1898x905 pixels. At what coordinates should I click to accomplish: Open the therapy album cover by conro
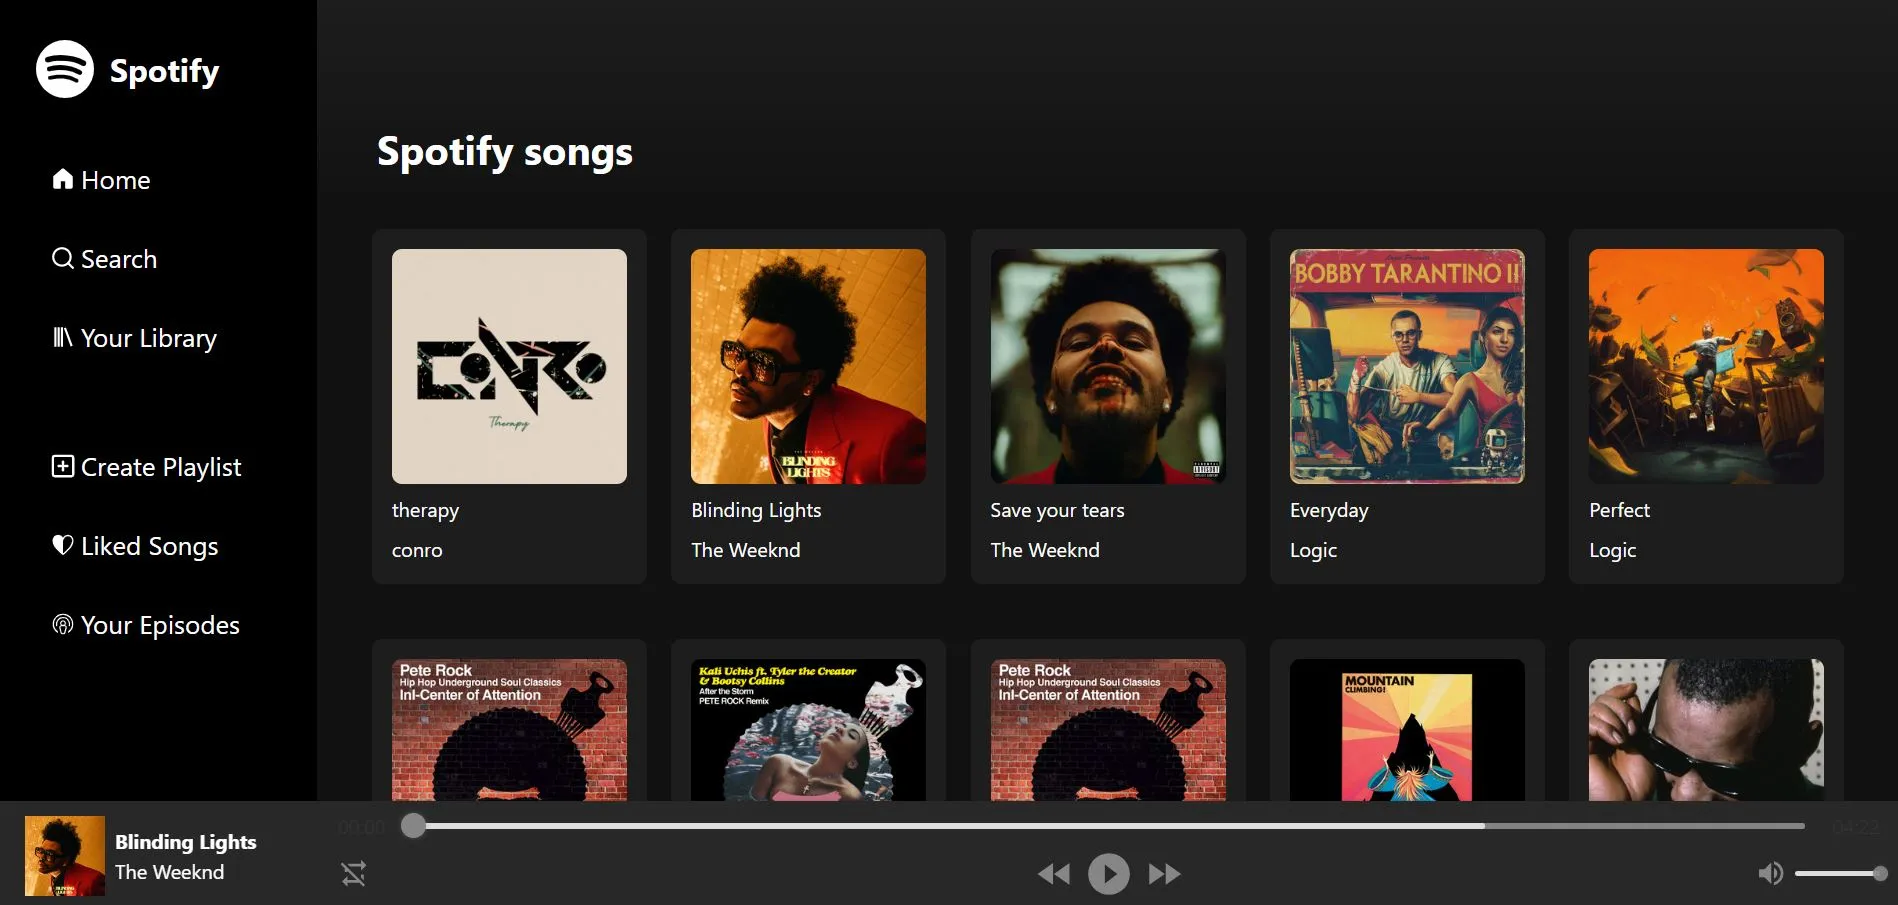click(509, 366)
